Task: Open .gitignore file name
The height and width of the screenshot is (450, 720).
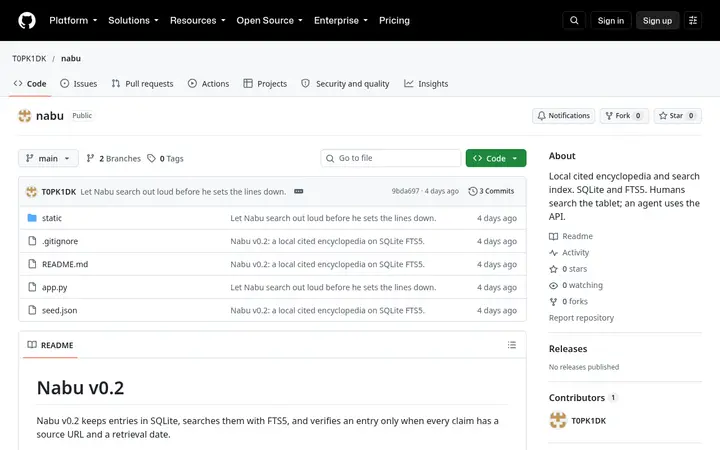Action: pyautogui.click(x=60, y=241)
